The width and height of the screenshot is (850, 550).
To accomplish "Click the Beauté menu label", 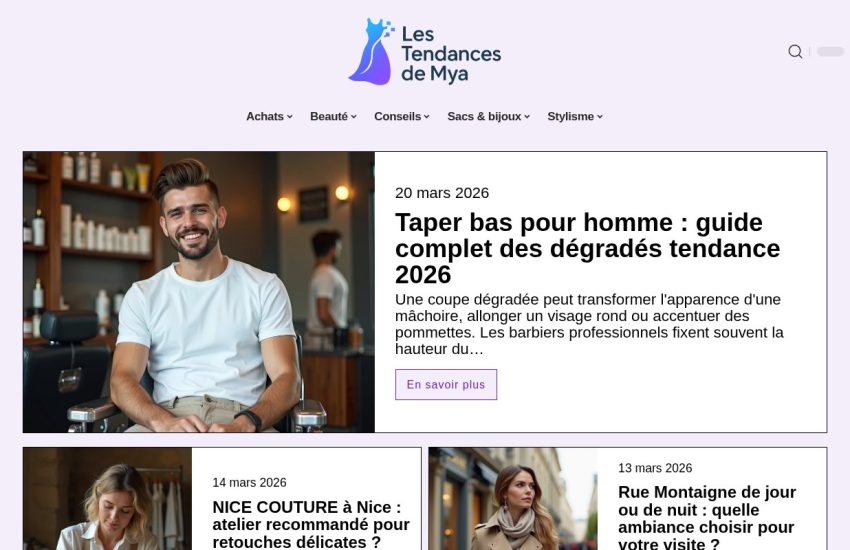I will coord(329,117).
